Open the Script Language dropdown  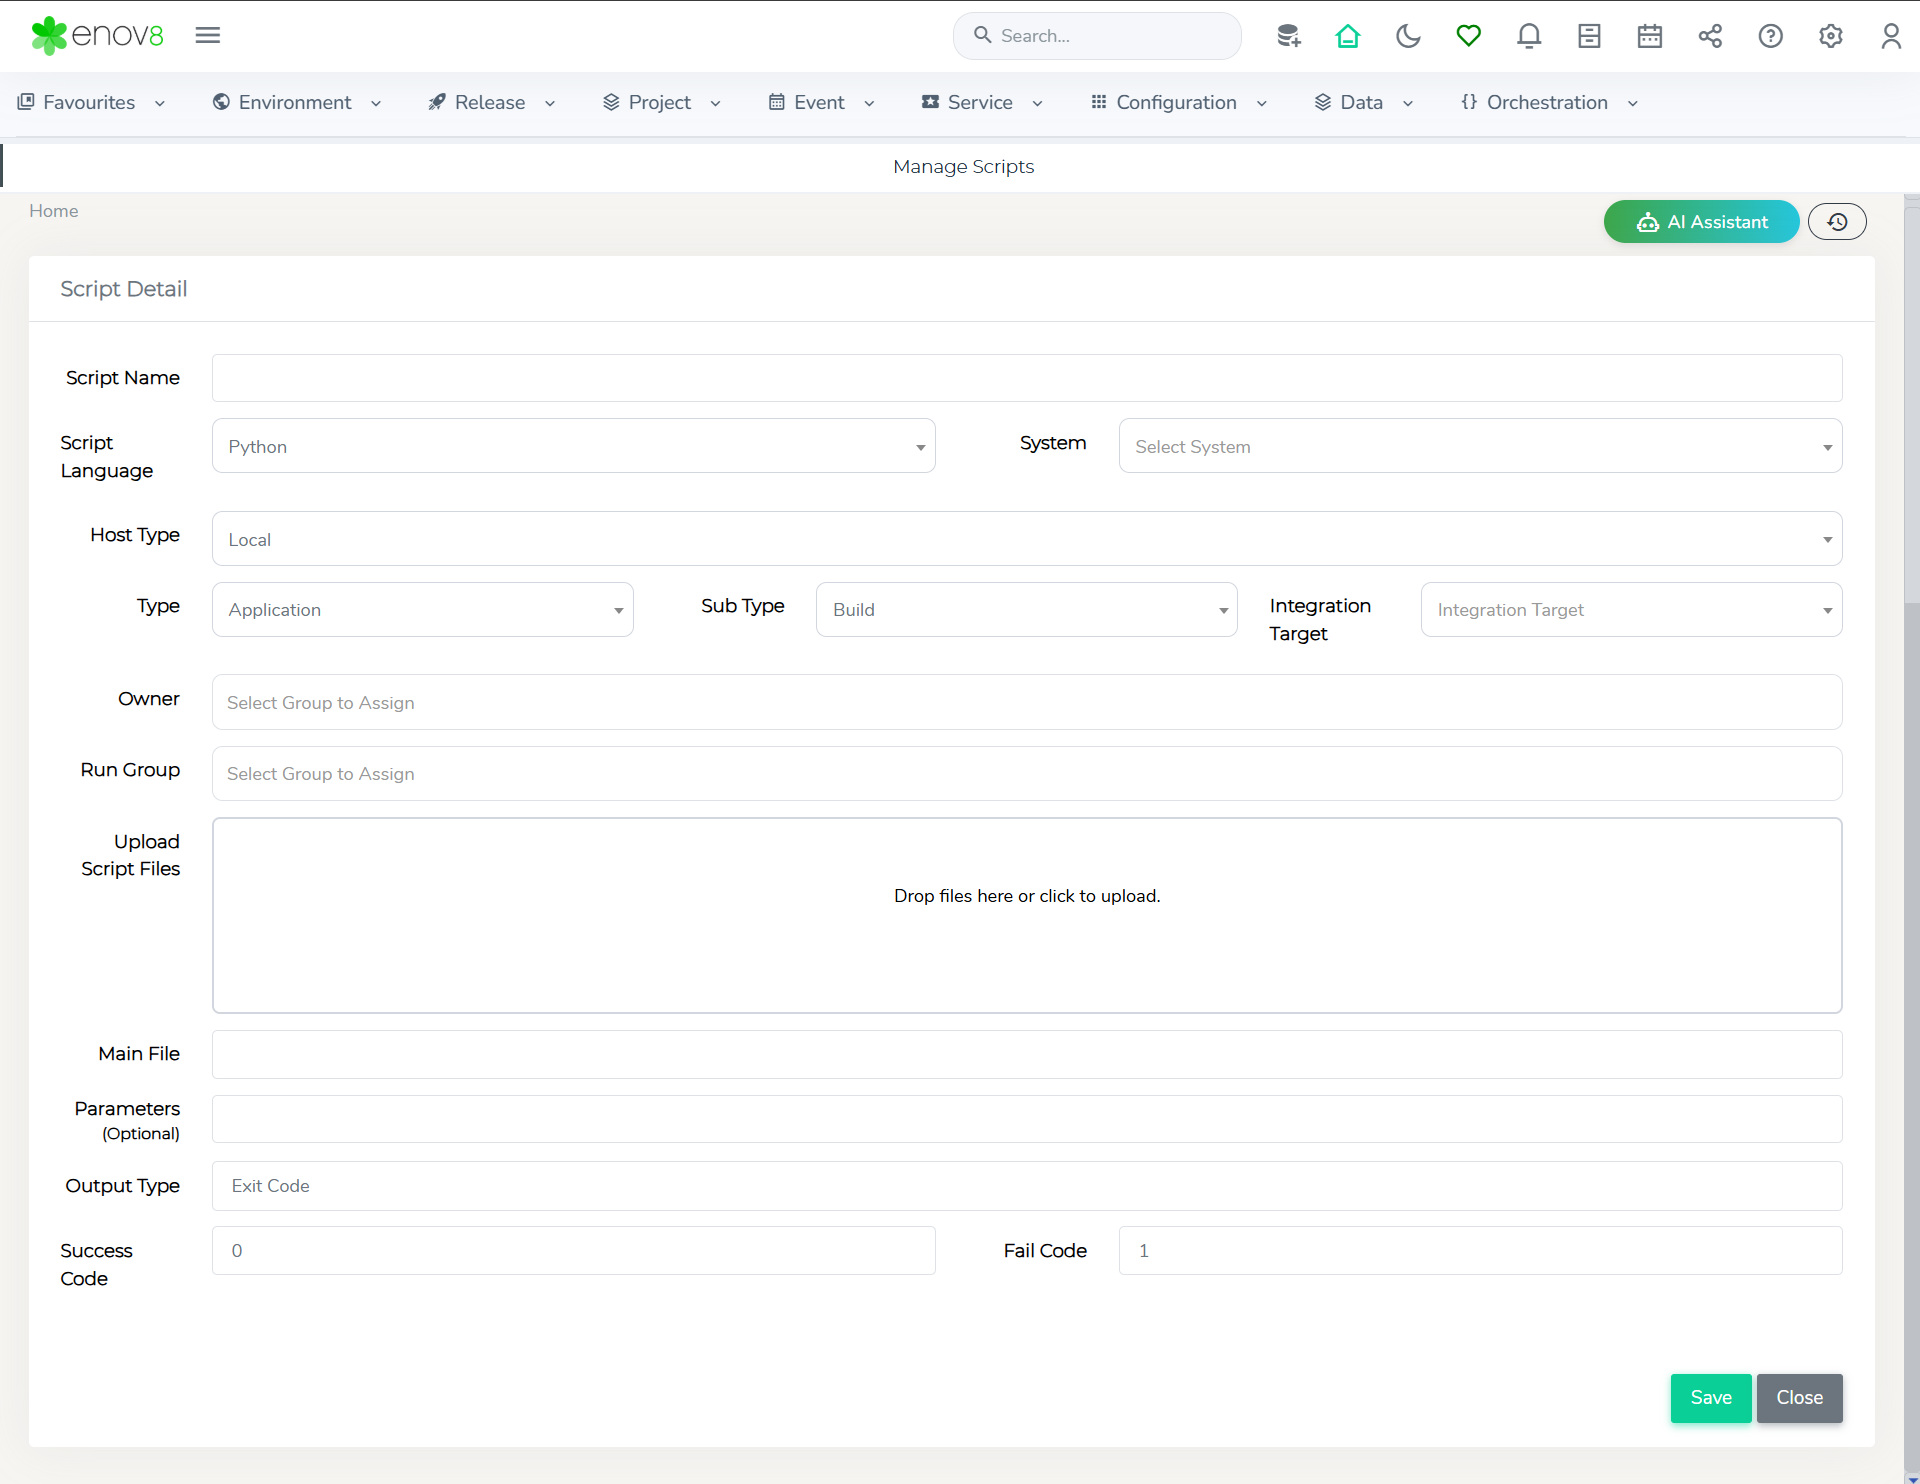[x=573, y=446]
